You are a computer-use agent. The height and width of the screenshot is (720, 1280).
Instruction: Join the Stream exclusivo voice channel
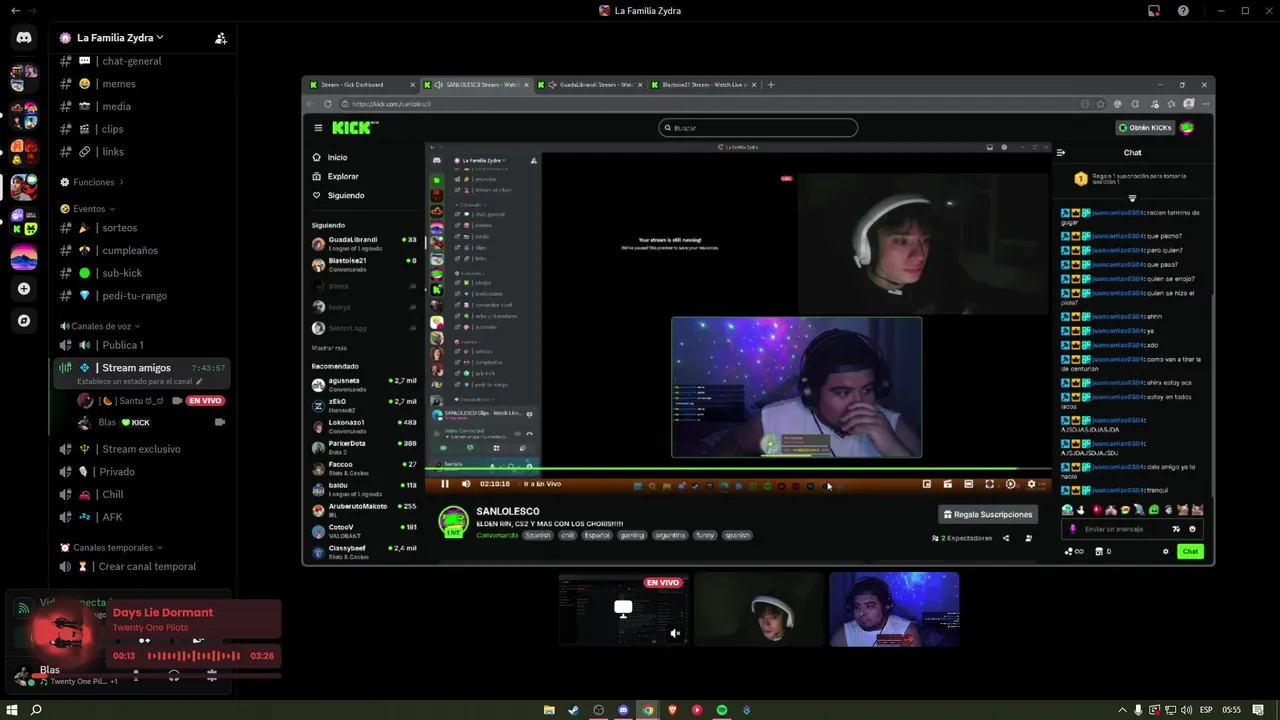click(x=143, y=449)
